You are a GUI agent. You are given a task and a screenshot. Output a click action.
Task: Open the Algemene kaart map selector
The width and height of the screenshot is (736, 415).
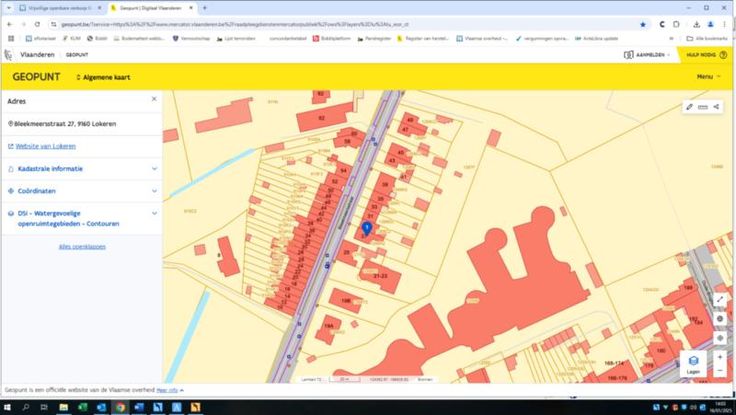click(103, 76)
